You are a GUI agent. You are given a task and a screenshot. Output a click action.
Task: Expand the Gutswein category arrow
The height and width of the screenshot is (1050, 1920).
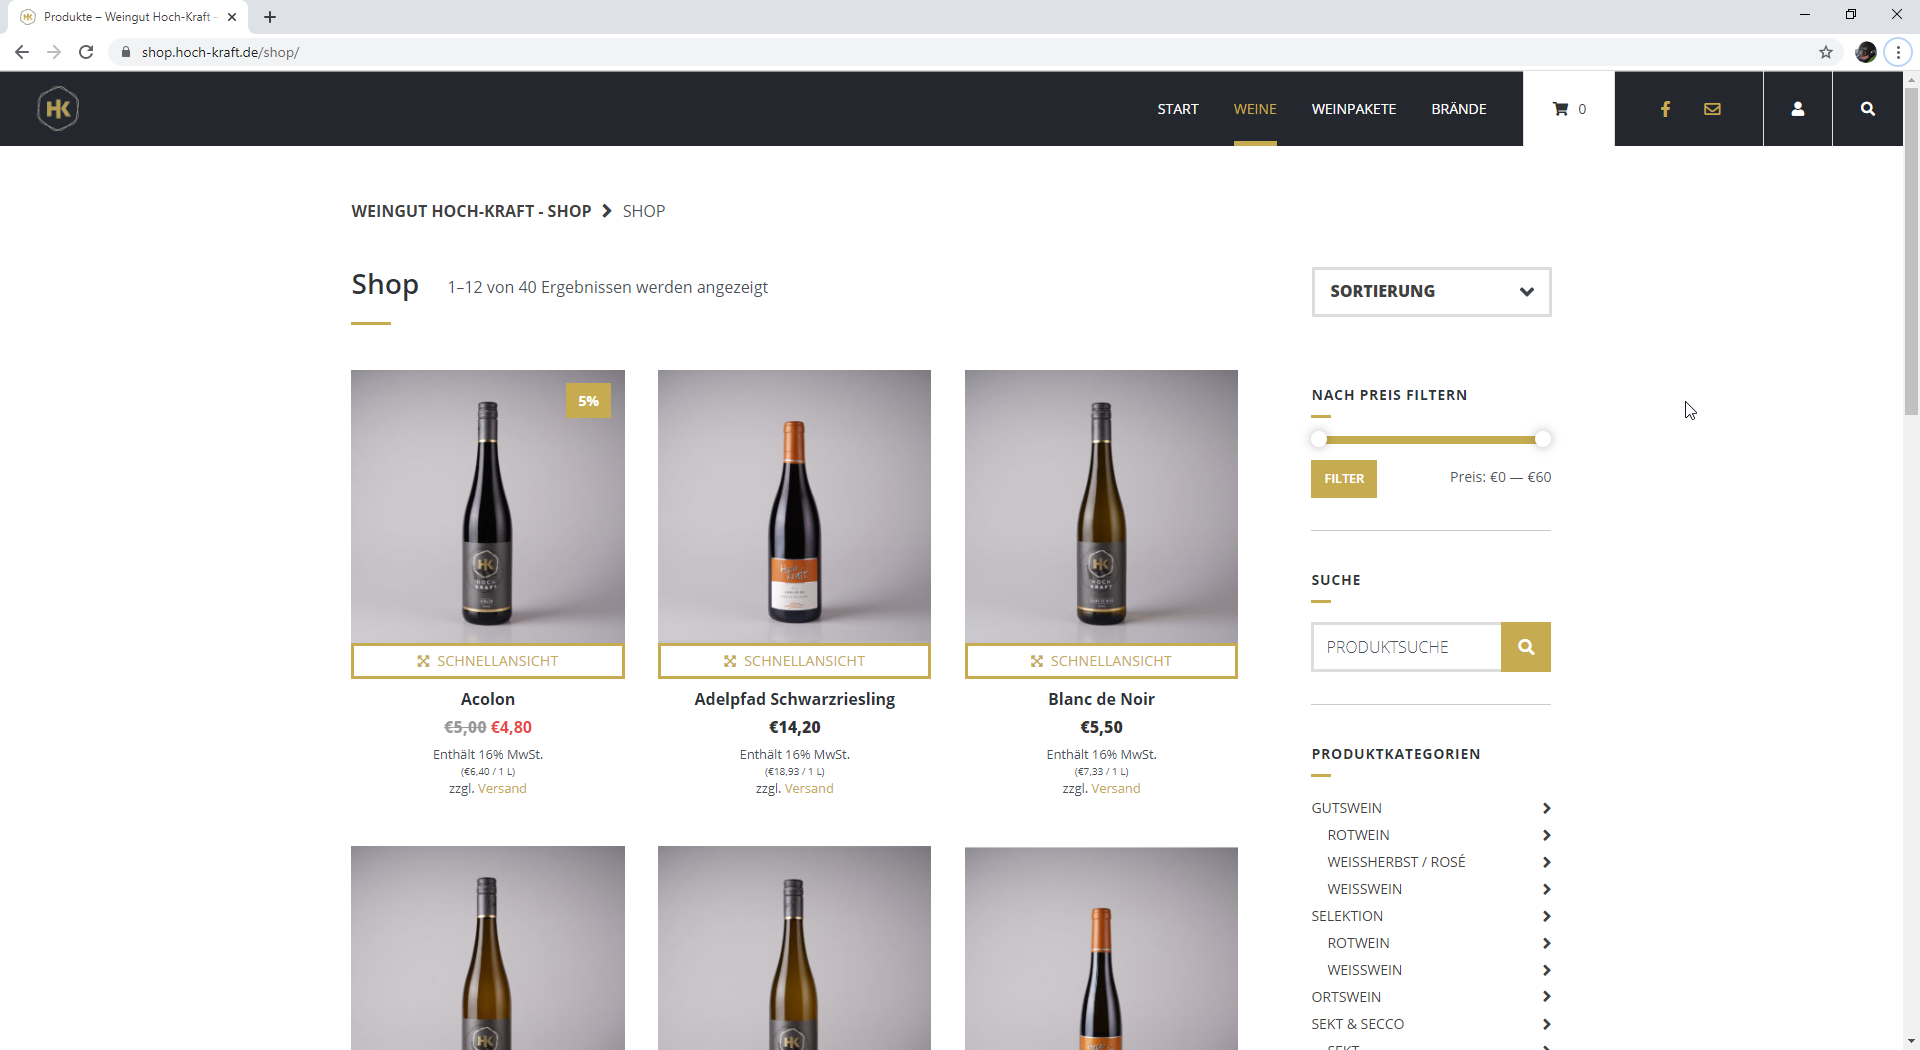coord(1546,808)
